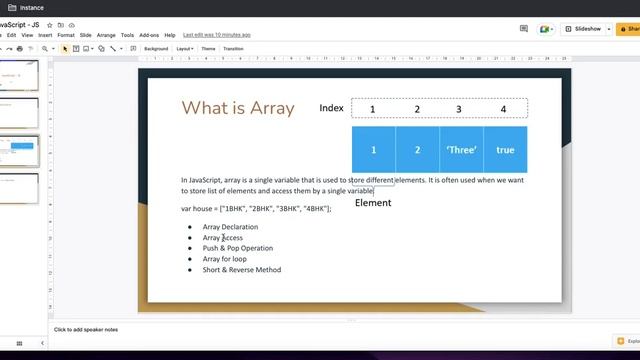Open the Edit menu
Screen dimensions: 640x360
(x=11, y=36)
